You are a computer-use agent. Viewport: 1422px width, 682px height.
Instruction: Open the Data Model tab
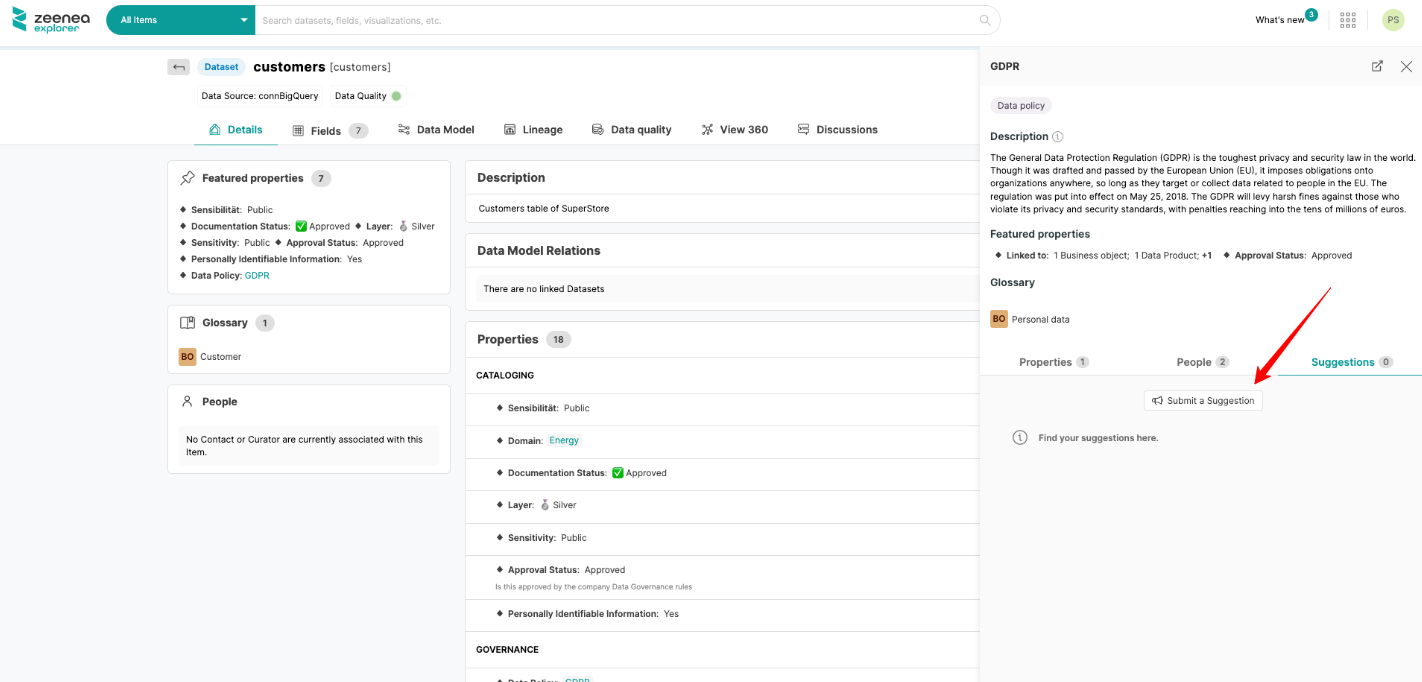(436, 130)
